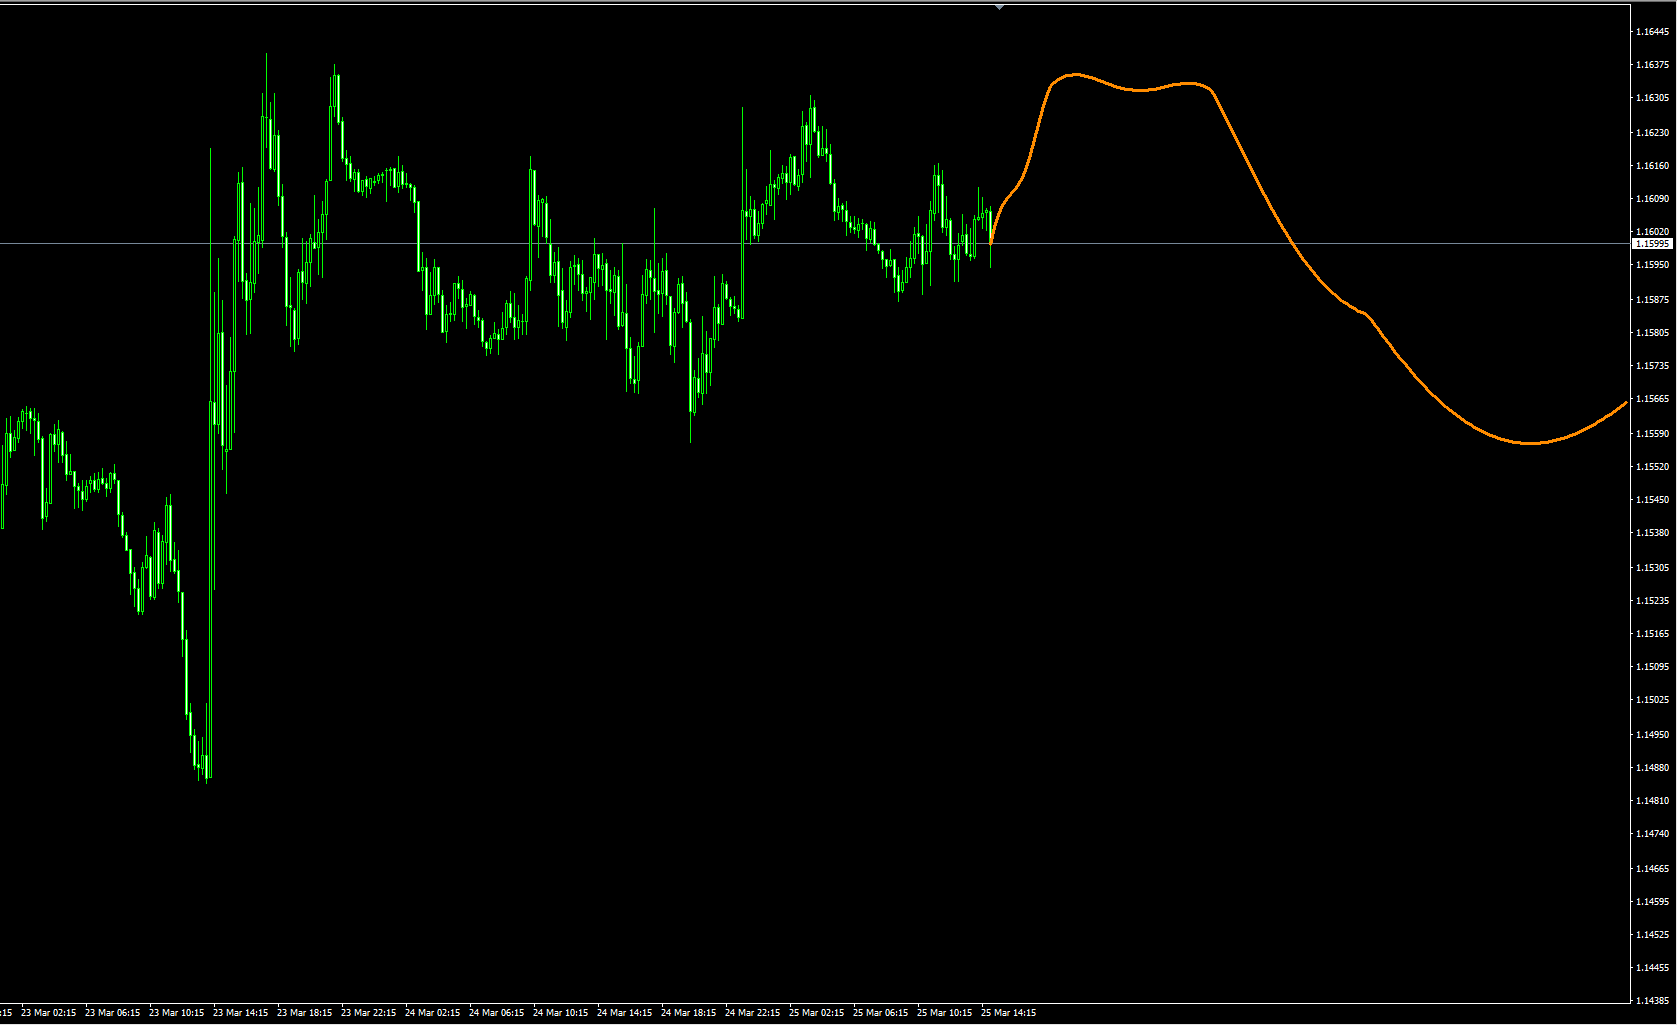Click the 23 Mar 22:15 time label
The height and width of the screenshot is (1026, 1678).
point(368,1013)
